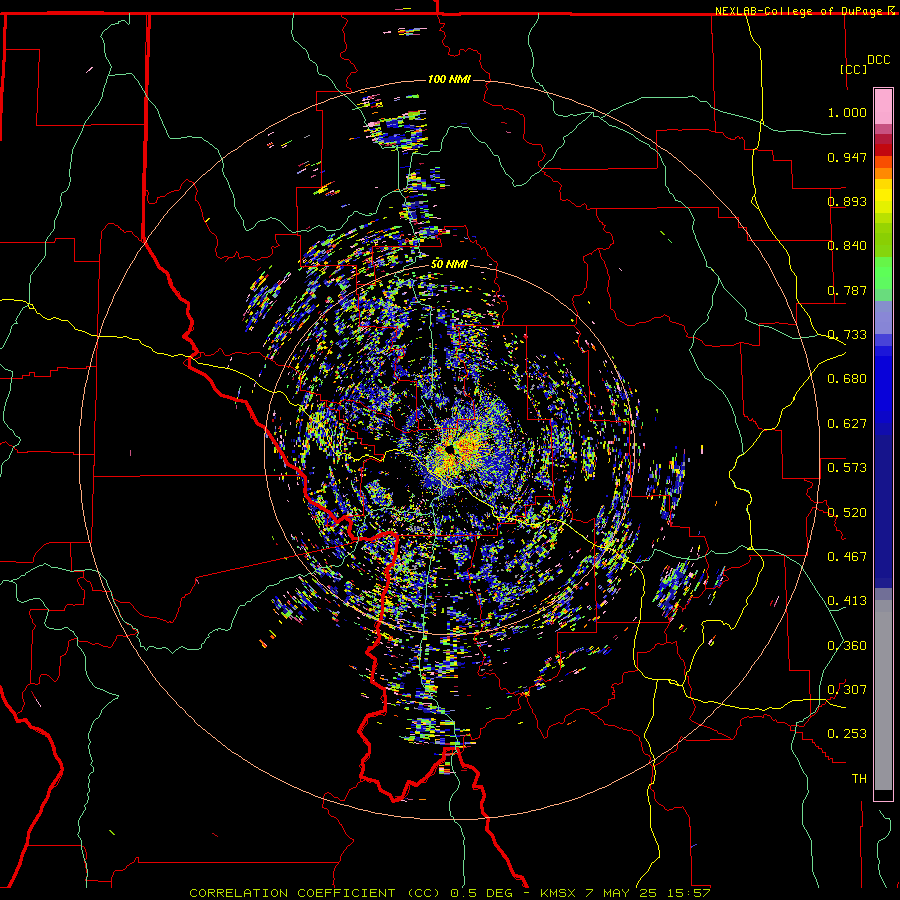Viewport: 900px width, 900px height.
Task: Click the TH threshold legend label
Action: tap(859, 779)
